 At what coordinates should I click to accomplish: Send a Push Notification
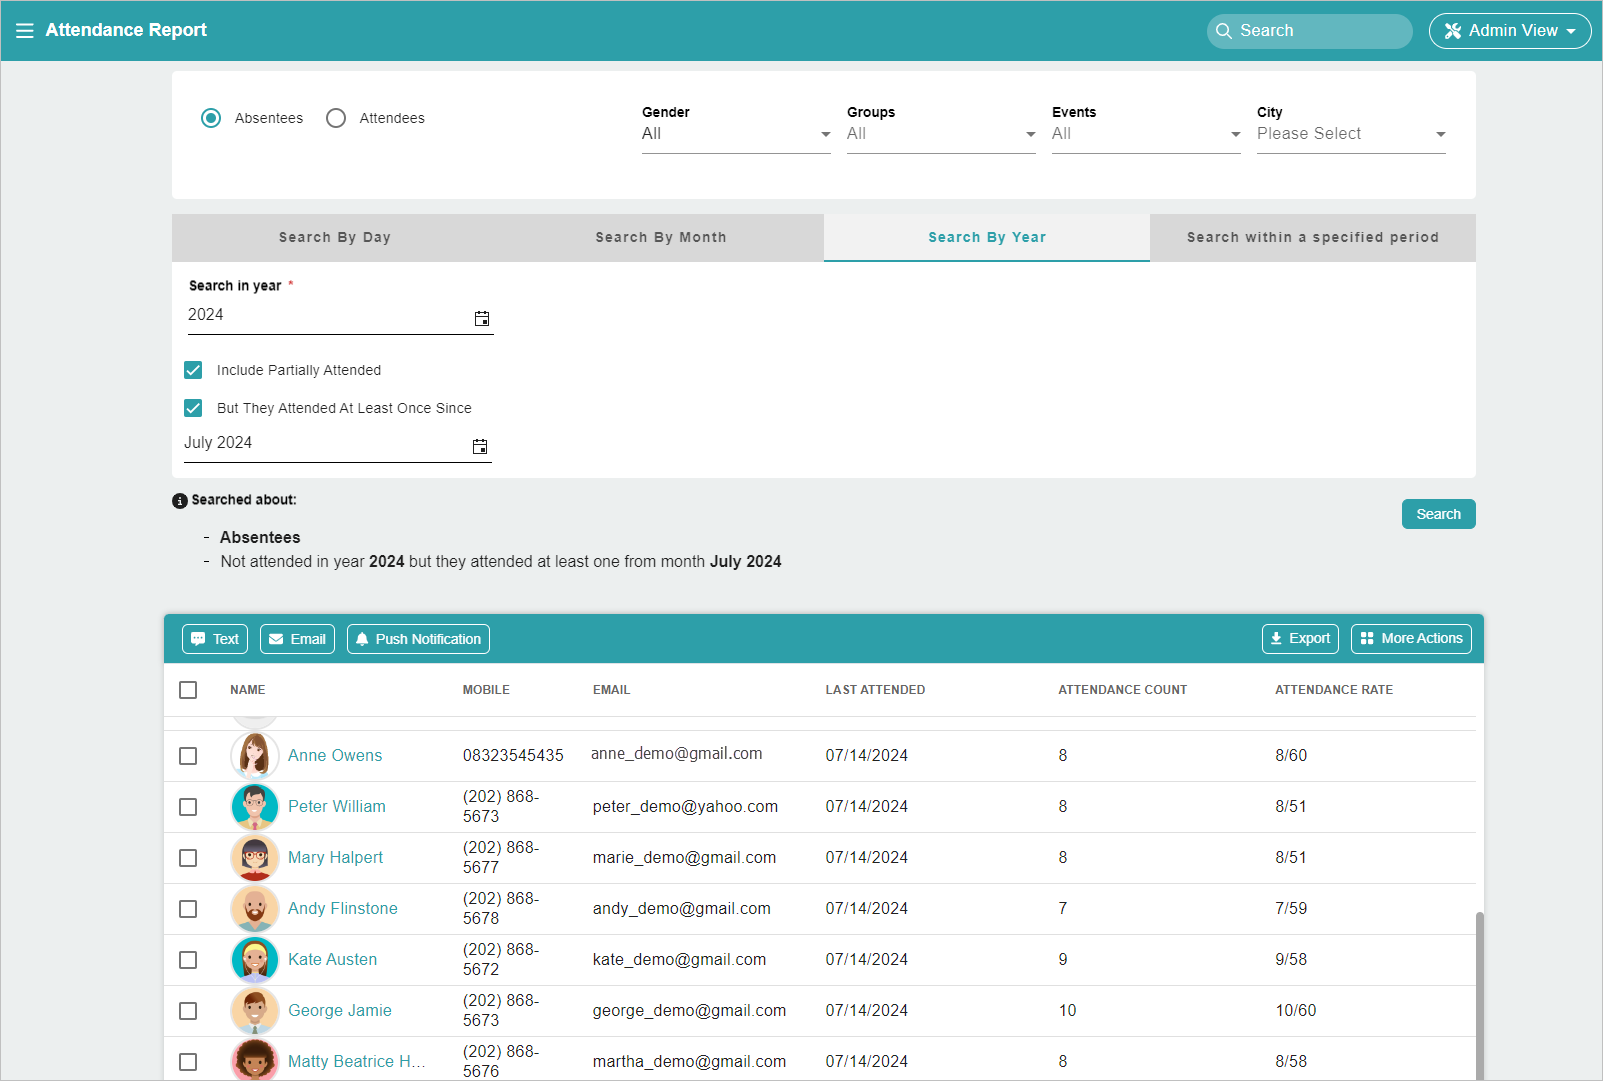coord(418,639)
